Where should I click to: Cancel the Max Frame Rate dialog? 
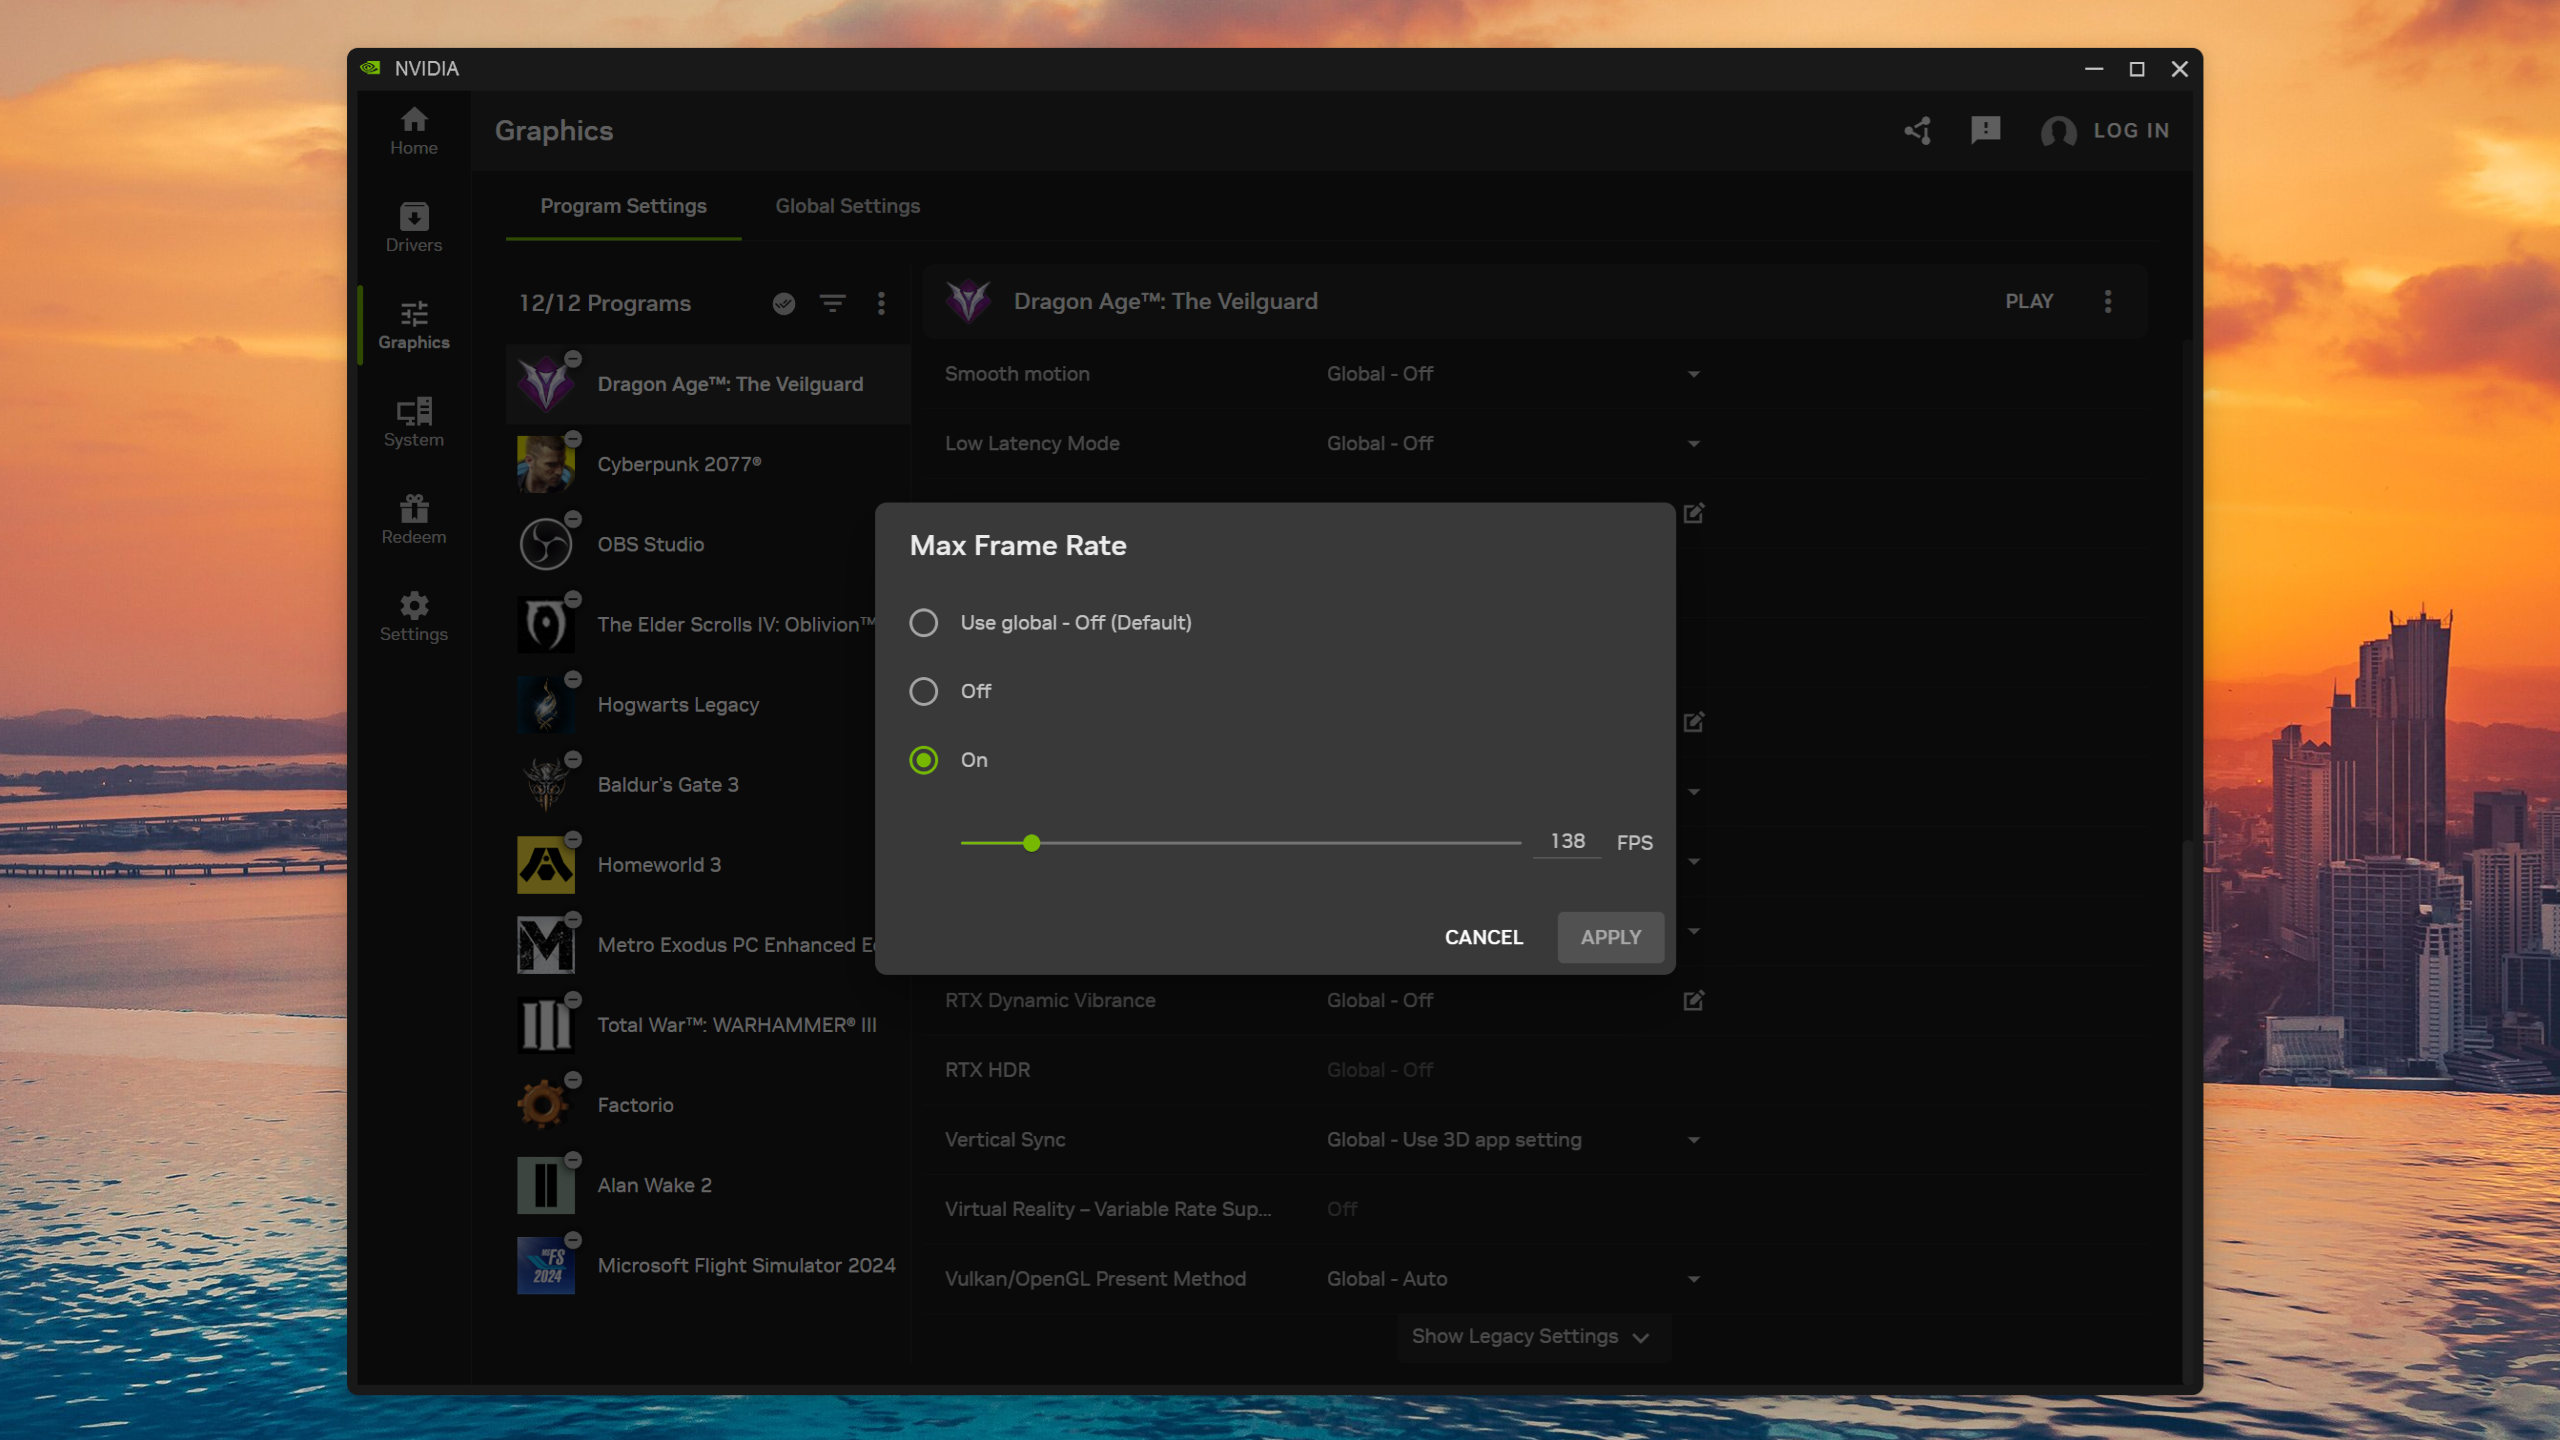(x=1482, y=937)
